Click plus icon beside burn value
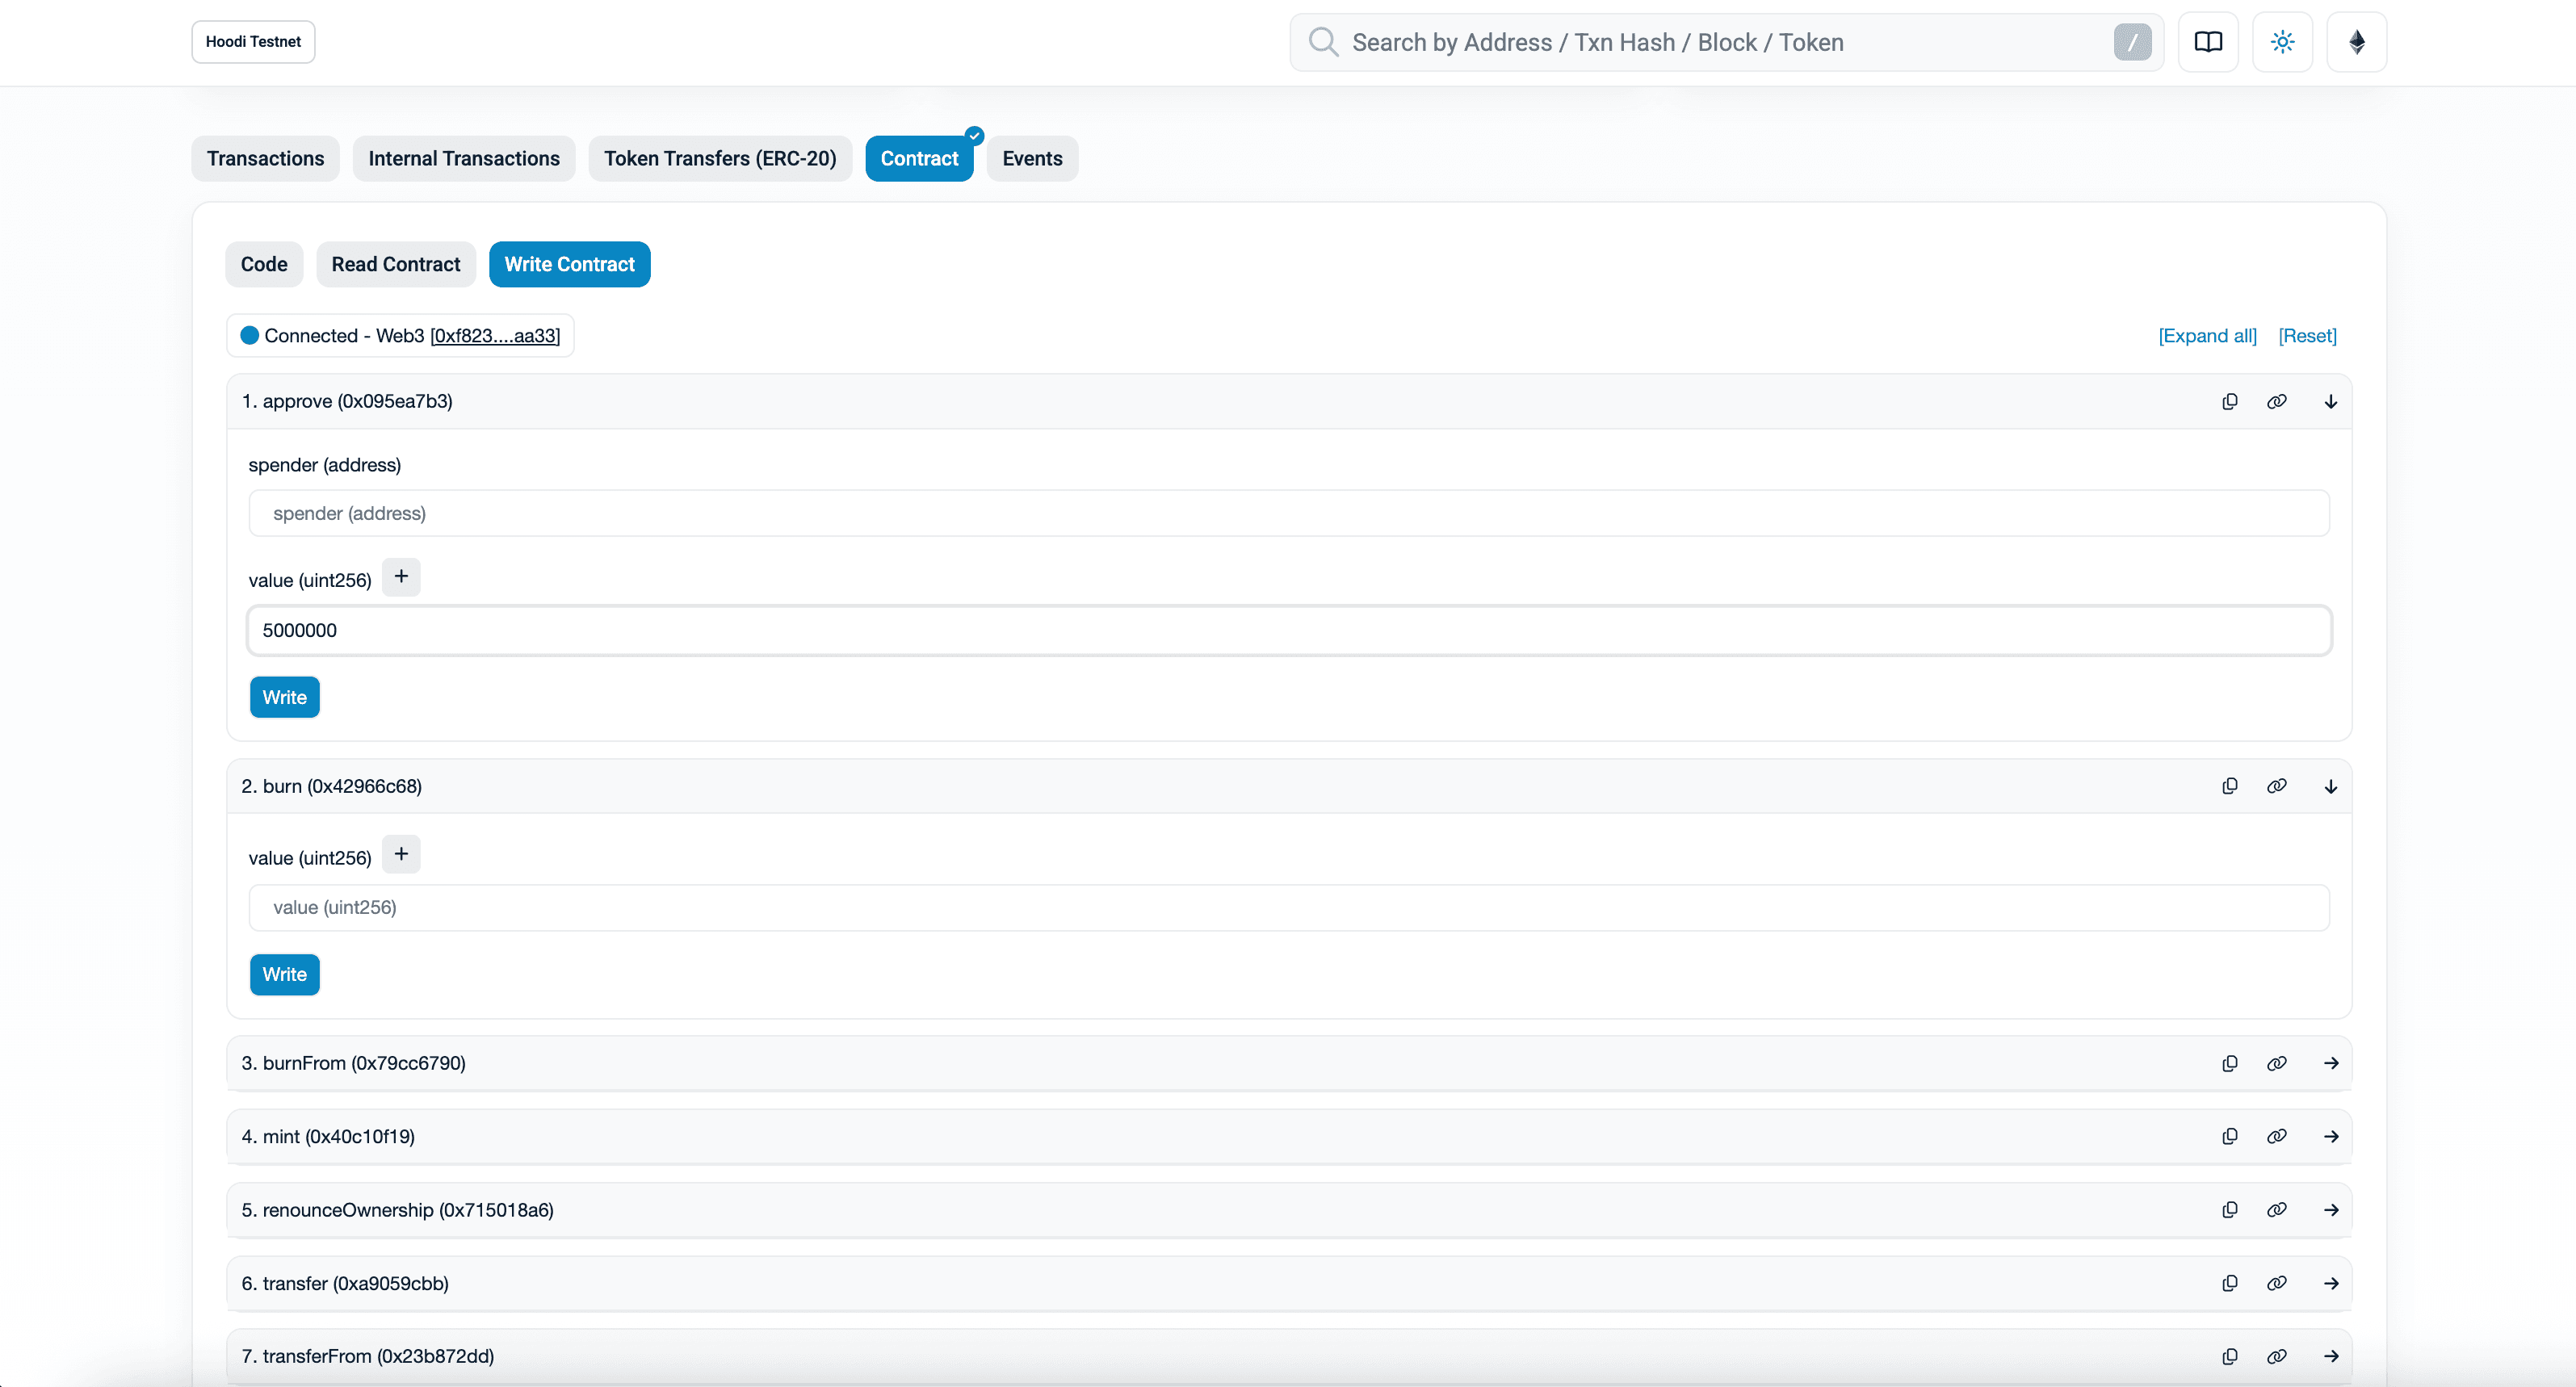The width and height of the screenshot is (2576, 1387). coord(401,854)
